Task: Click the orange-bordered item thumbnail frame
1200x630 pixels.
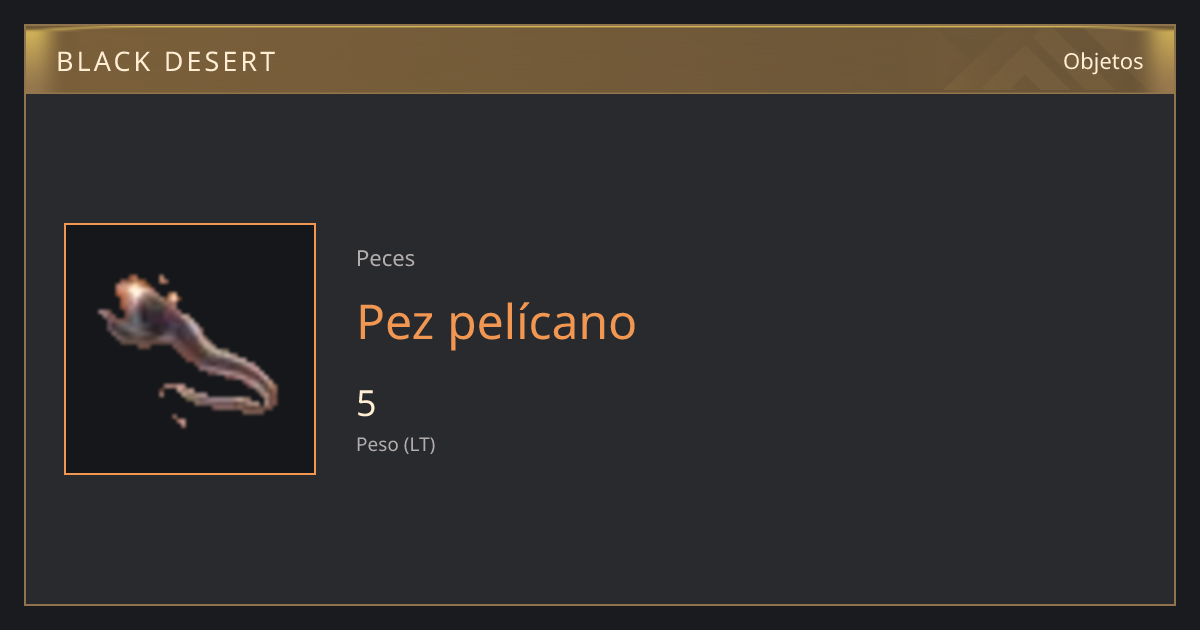Action: coord(190,349)
